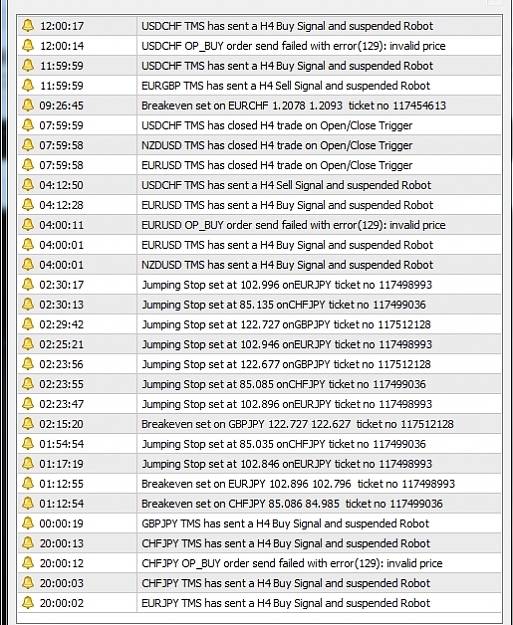Select EURUSD closed H4 trade message
Viewport: 513px width, 625px height.
(277, 165)
